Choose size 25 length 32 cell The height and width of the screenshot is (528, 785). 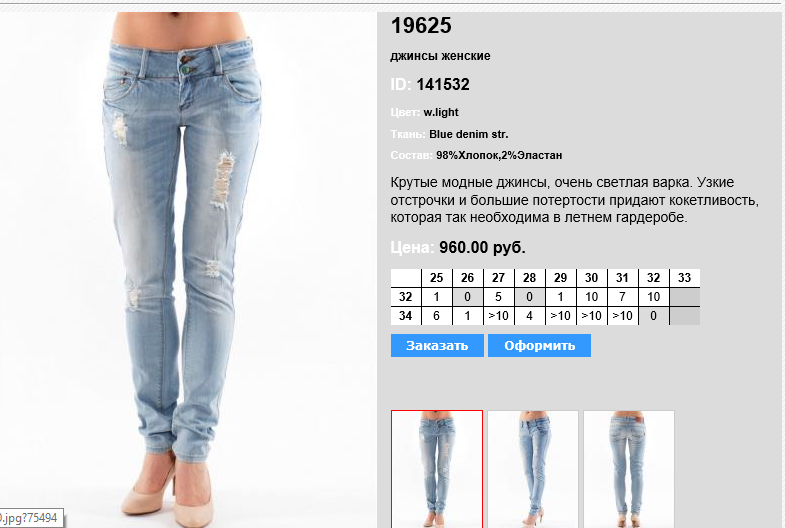coord(437,297)
